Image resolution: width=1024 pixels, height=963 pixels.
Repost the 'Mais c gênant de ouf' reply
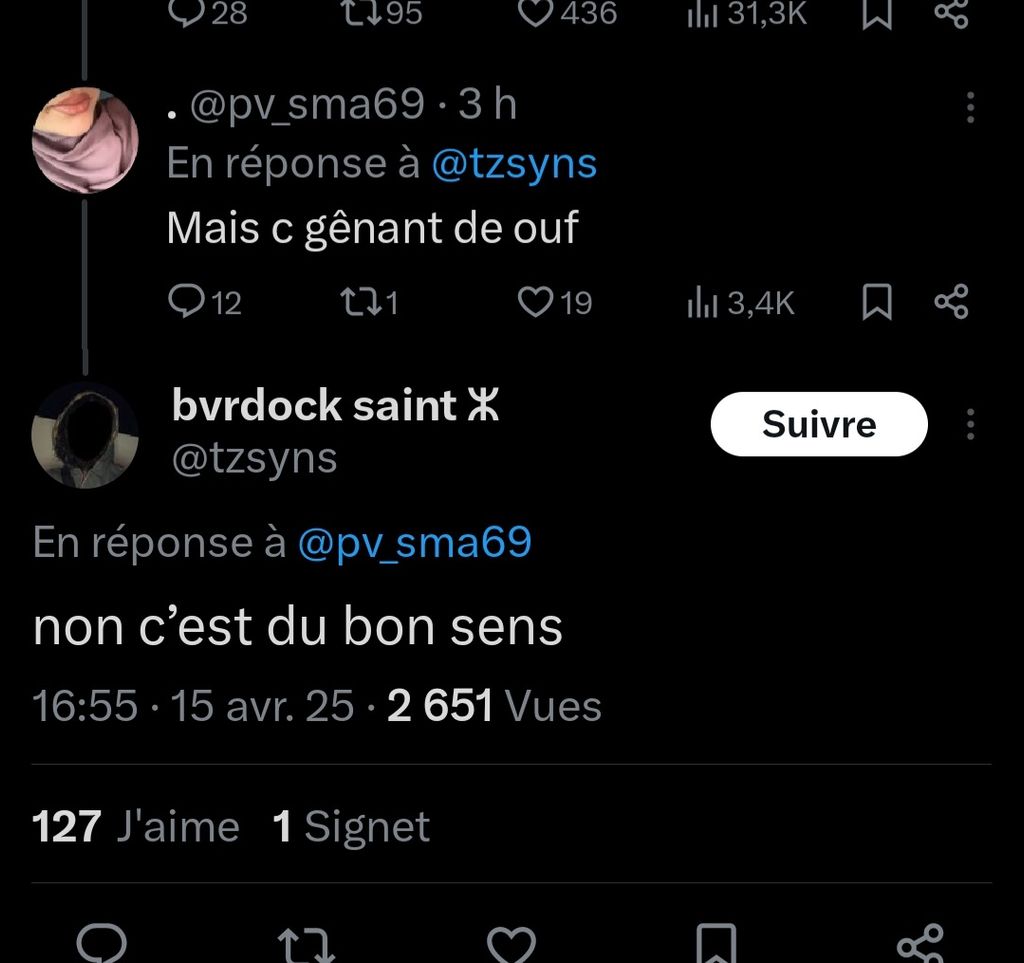(369, 303)
